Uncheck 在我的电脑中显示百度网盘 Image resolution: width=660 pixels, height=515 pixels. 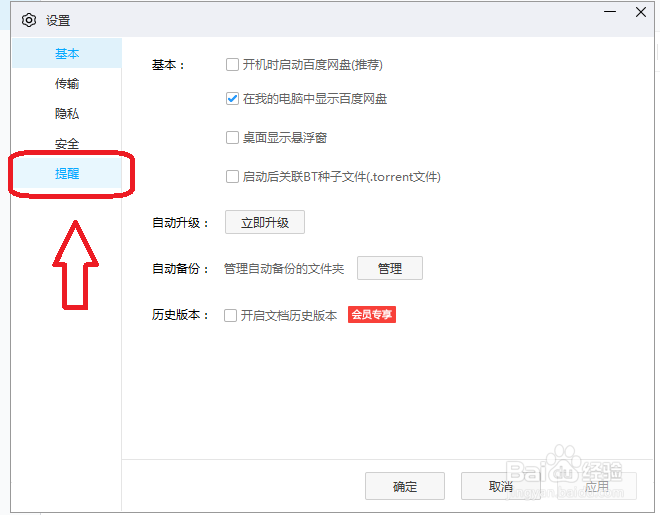[x=232, y=99]
